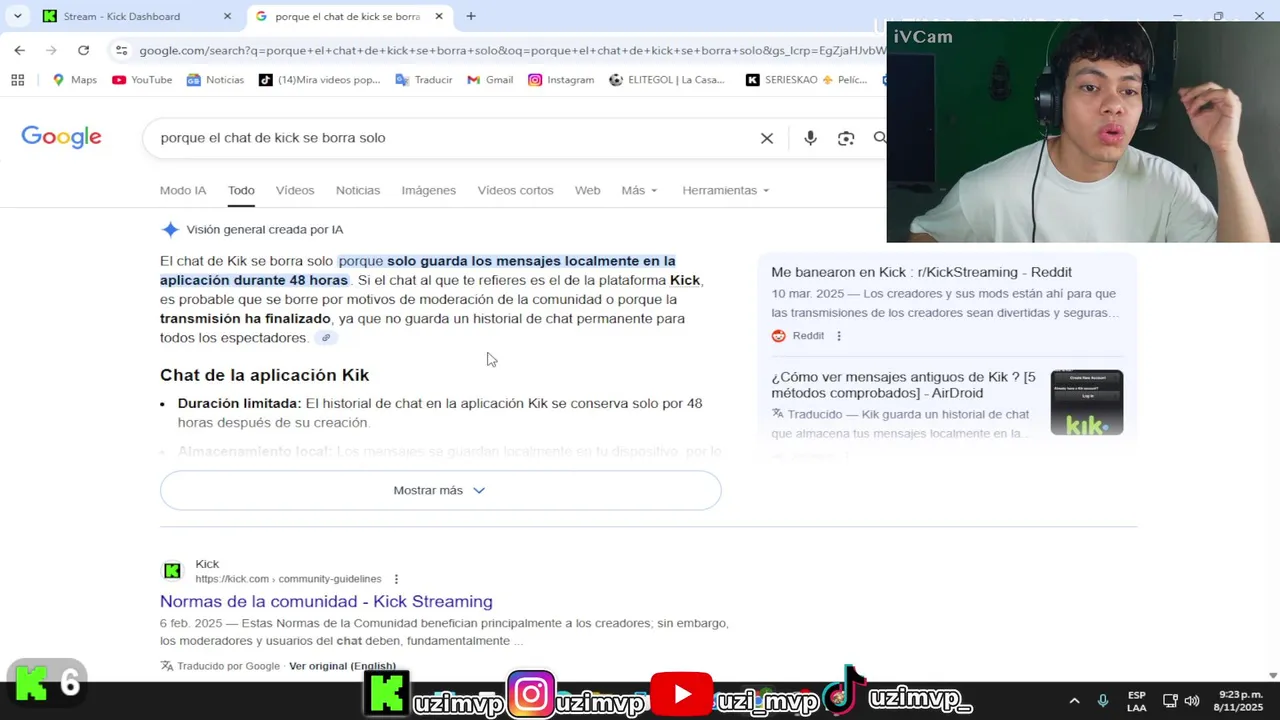The width and height of the screenshot is (1280, 720).
Task: Switch to Stream - Kick Dashboard tab
Action: tap(135, 16)
